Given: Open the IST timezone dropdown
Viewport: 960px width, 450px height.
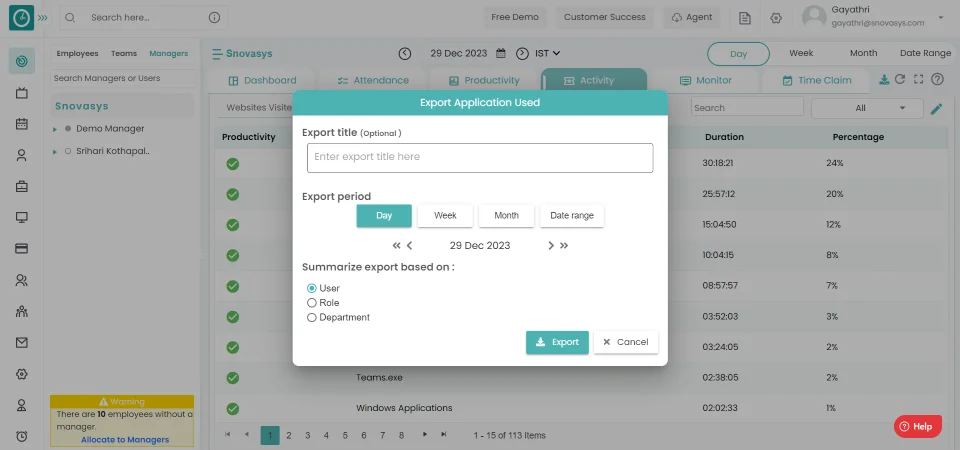Looking at the screenshot, I should click(547, 53).
